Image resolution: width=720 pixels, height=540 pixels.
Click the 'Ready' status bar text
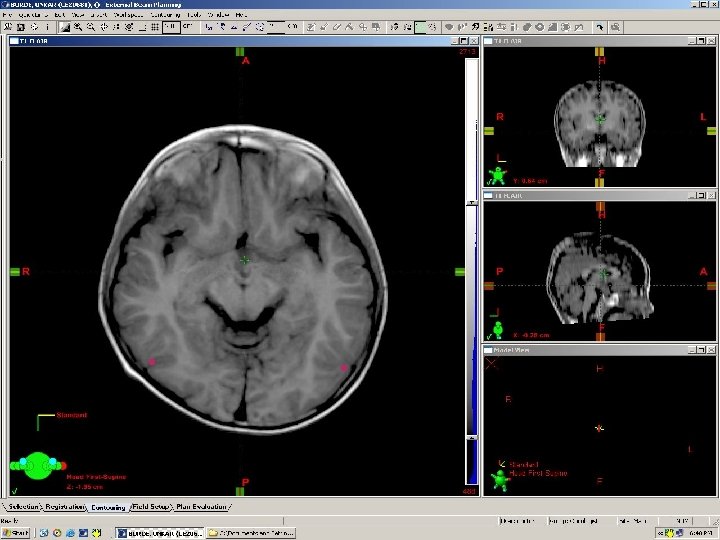click(x=9, y=521)
